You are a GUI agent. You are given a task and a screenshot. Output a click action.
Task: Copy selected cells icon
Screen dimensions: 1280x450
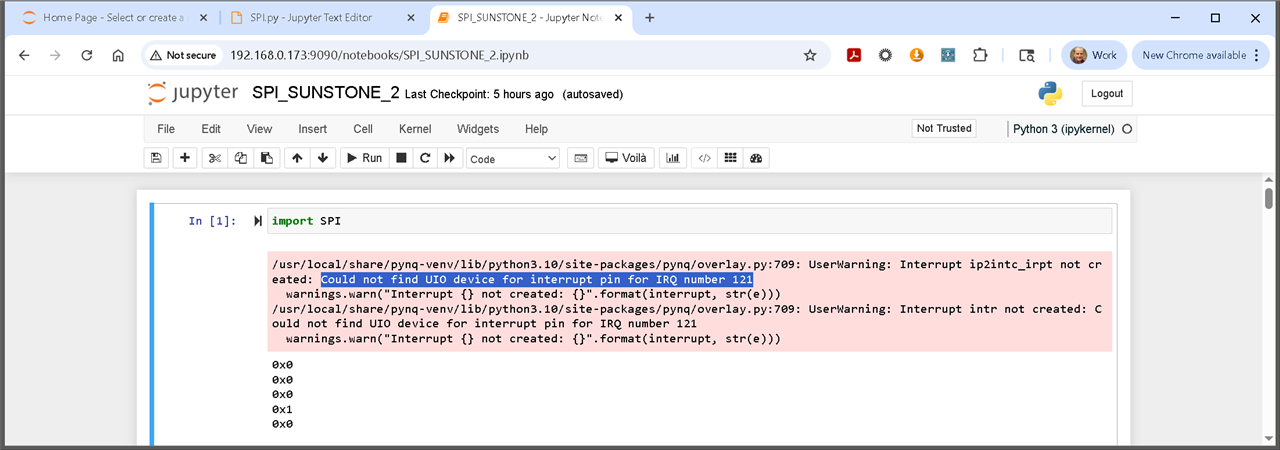240,158
